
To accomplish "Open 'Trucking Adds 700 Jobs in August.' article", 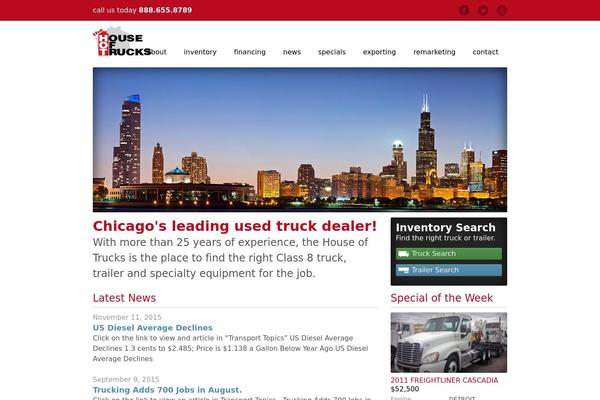I will pos(167,390).
